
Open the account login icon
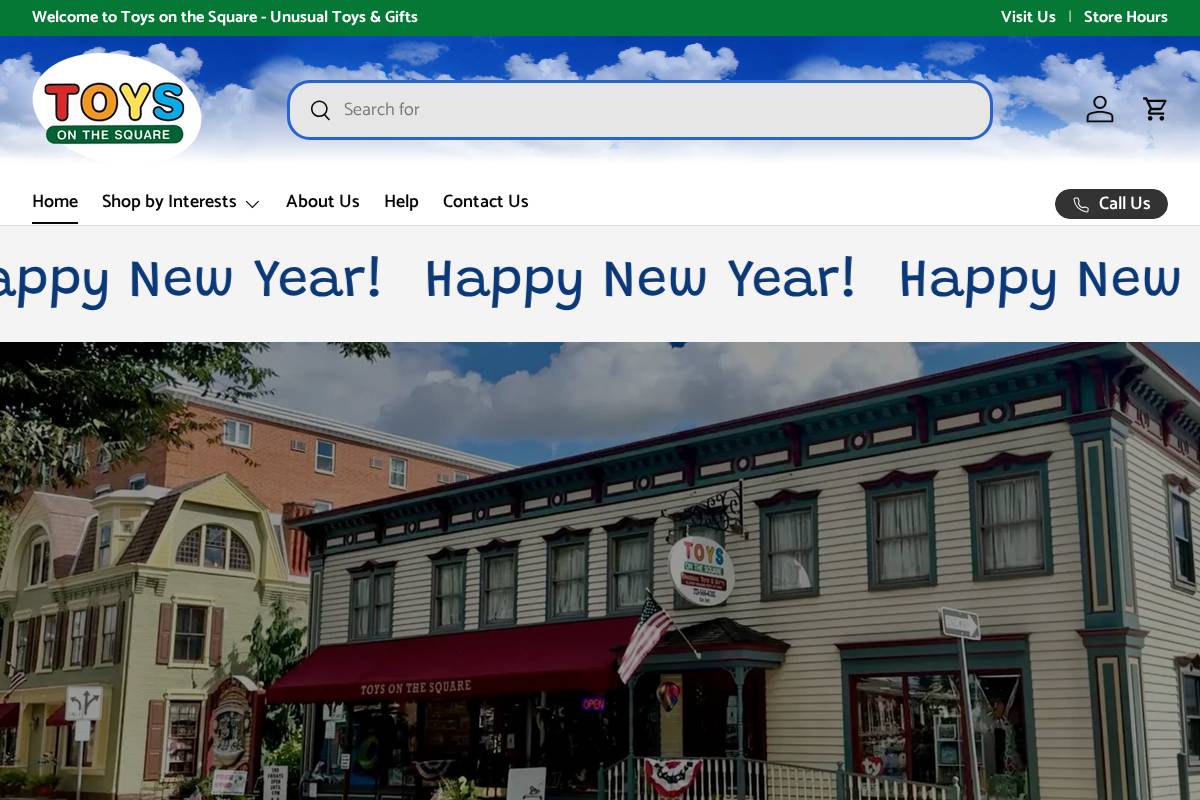(x=1100, y=109)
